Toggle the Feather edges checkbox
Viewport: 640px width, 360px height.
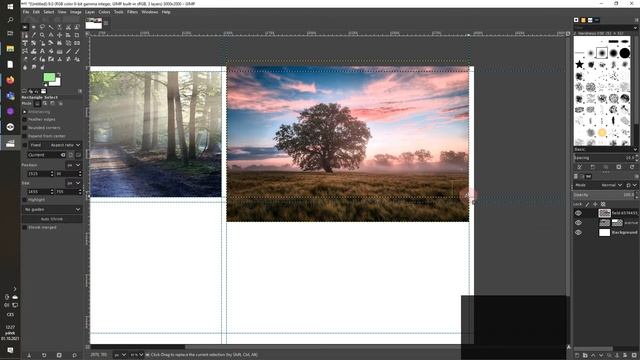point(24,120)
